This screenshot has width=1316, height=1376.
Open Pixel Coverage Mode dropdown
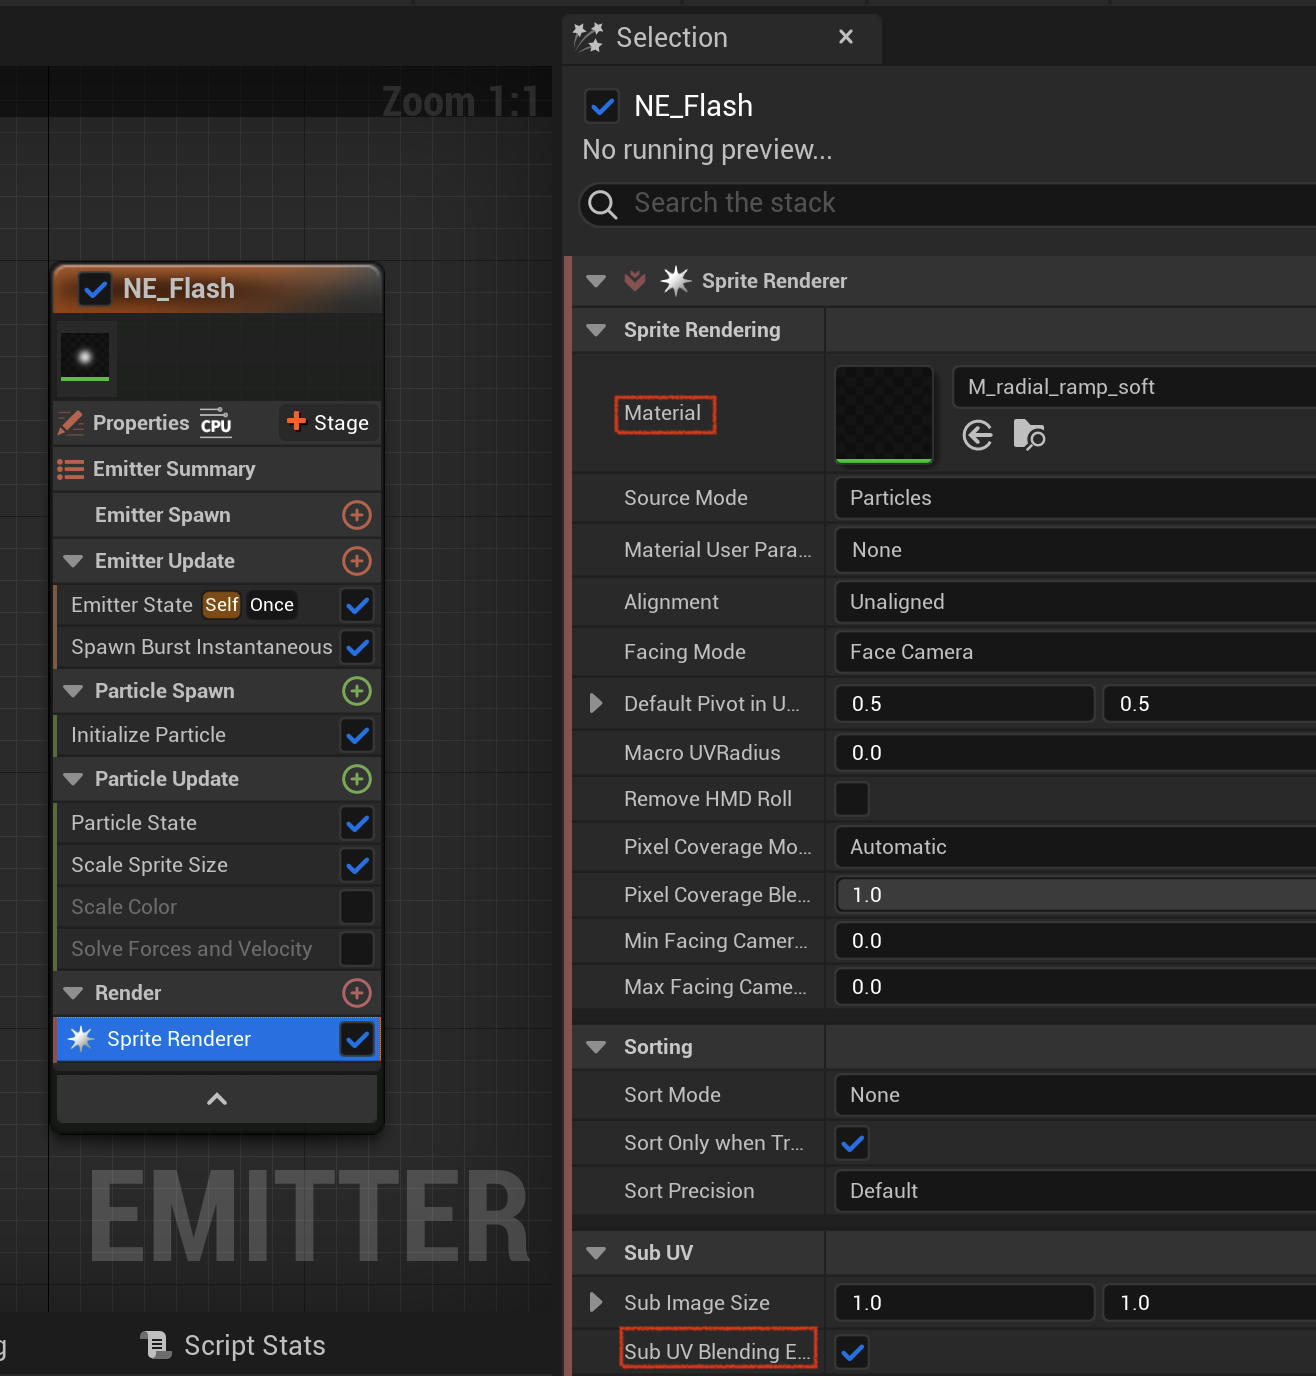tap(1075, 847)
